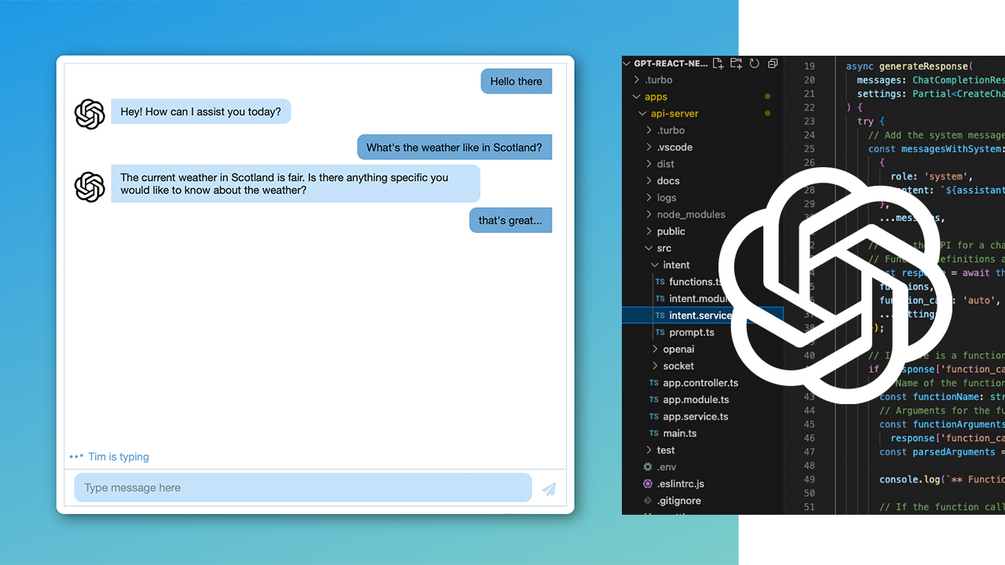This screenshot has height=565, width=1005.
Task: Create a new folder in the explorer header
Action: tap(736, 63)
